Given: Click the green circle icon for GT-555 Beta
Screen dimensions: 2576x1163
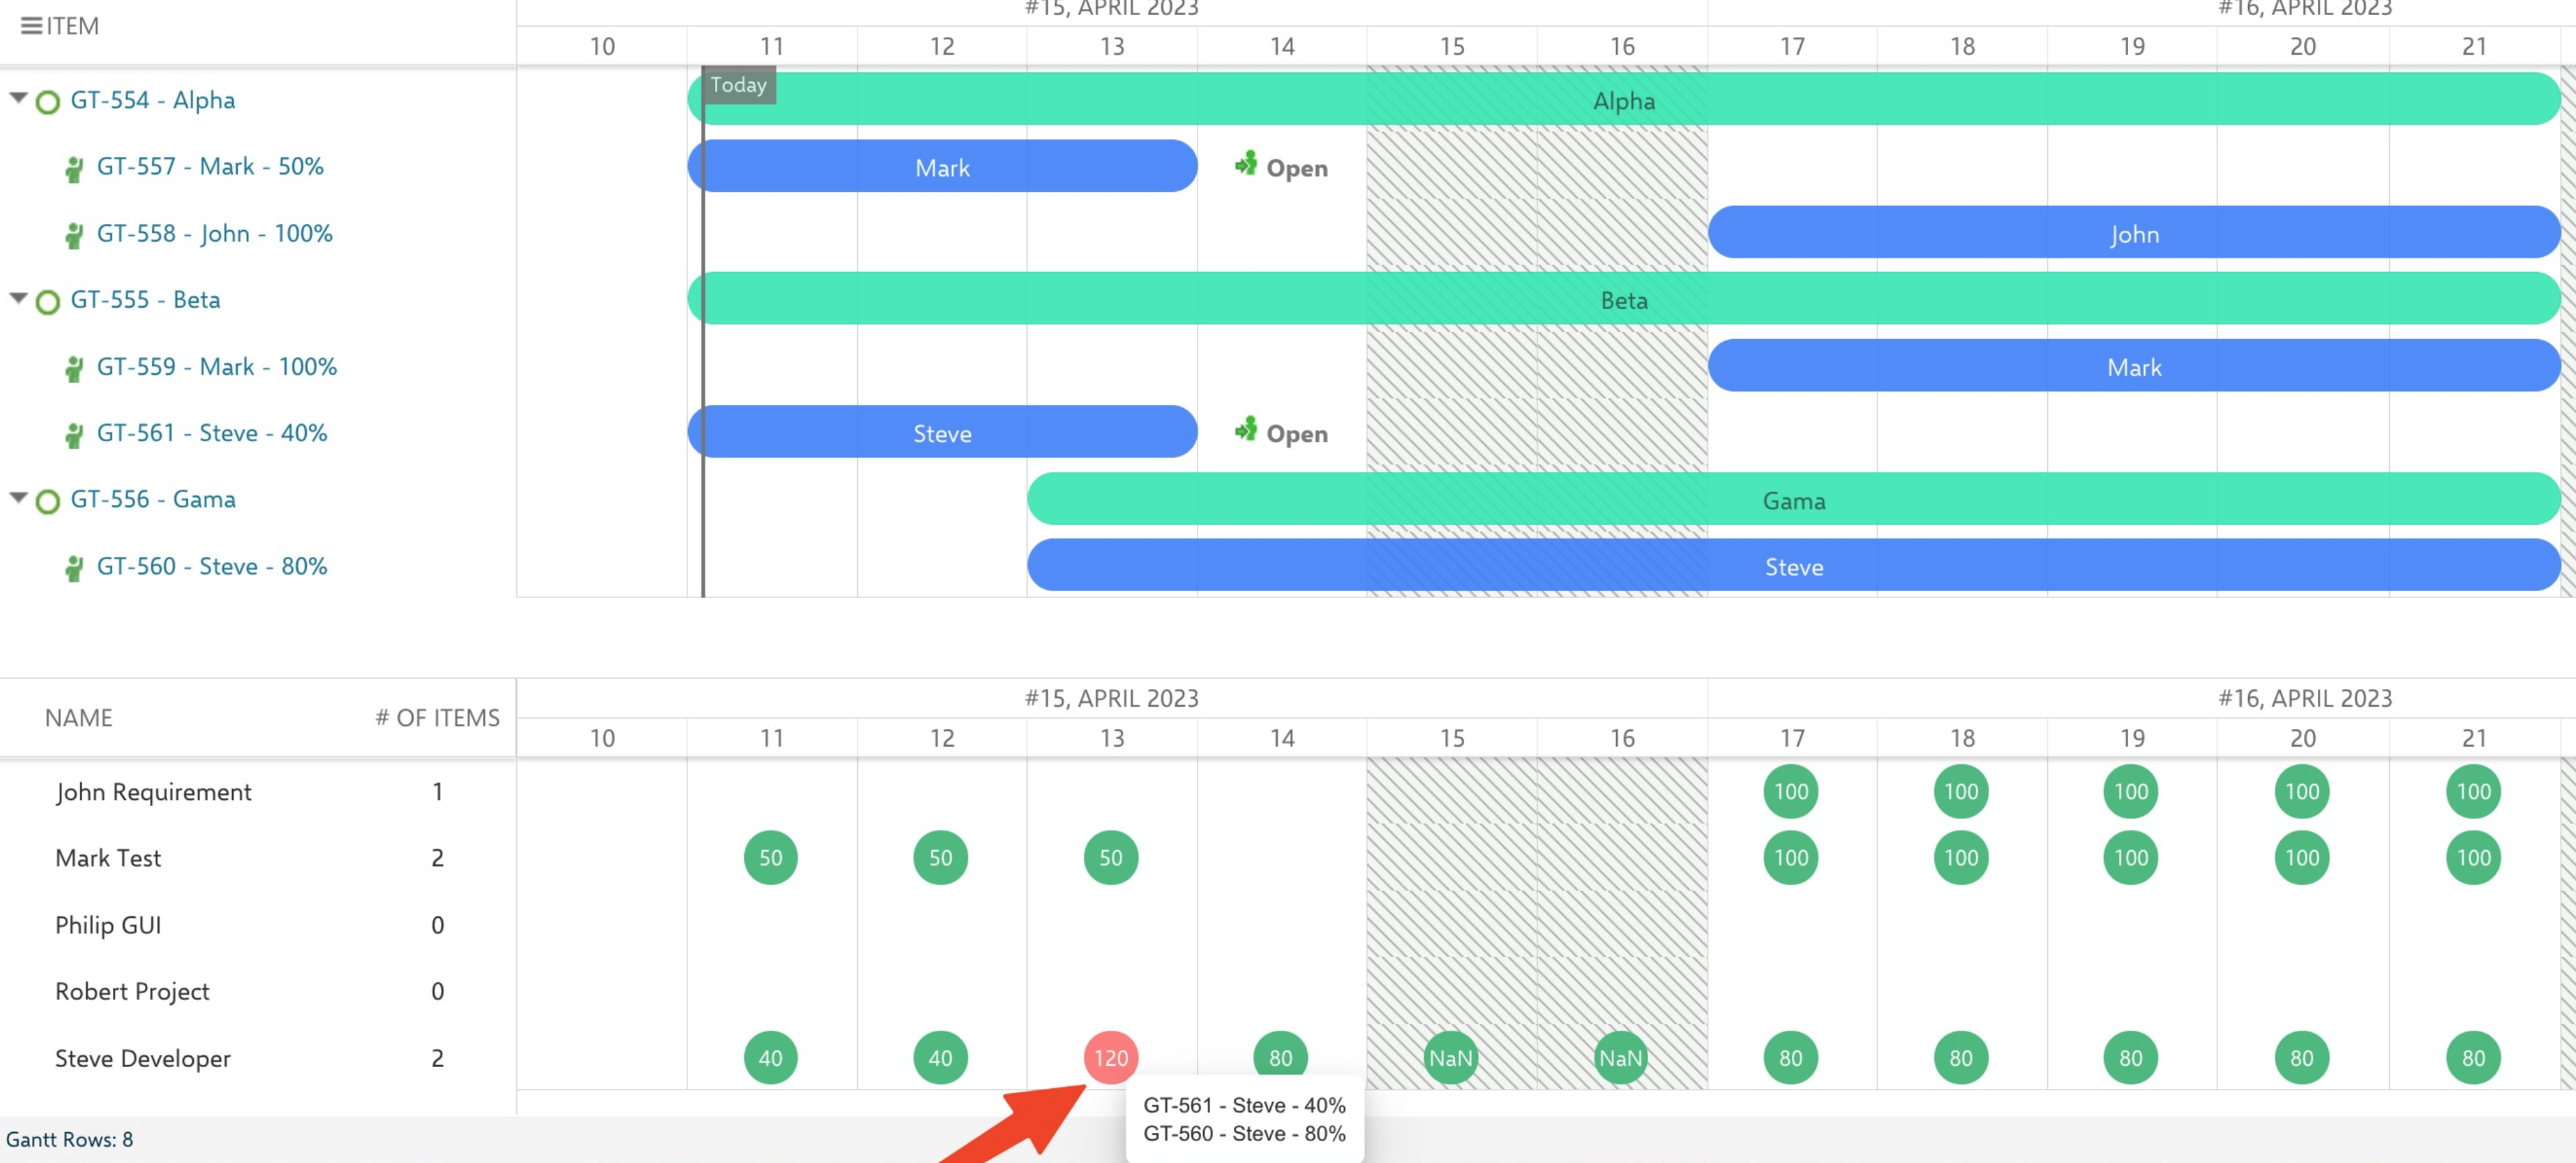Looking at the screenshot, I should (x=47, y=302).
